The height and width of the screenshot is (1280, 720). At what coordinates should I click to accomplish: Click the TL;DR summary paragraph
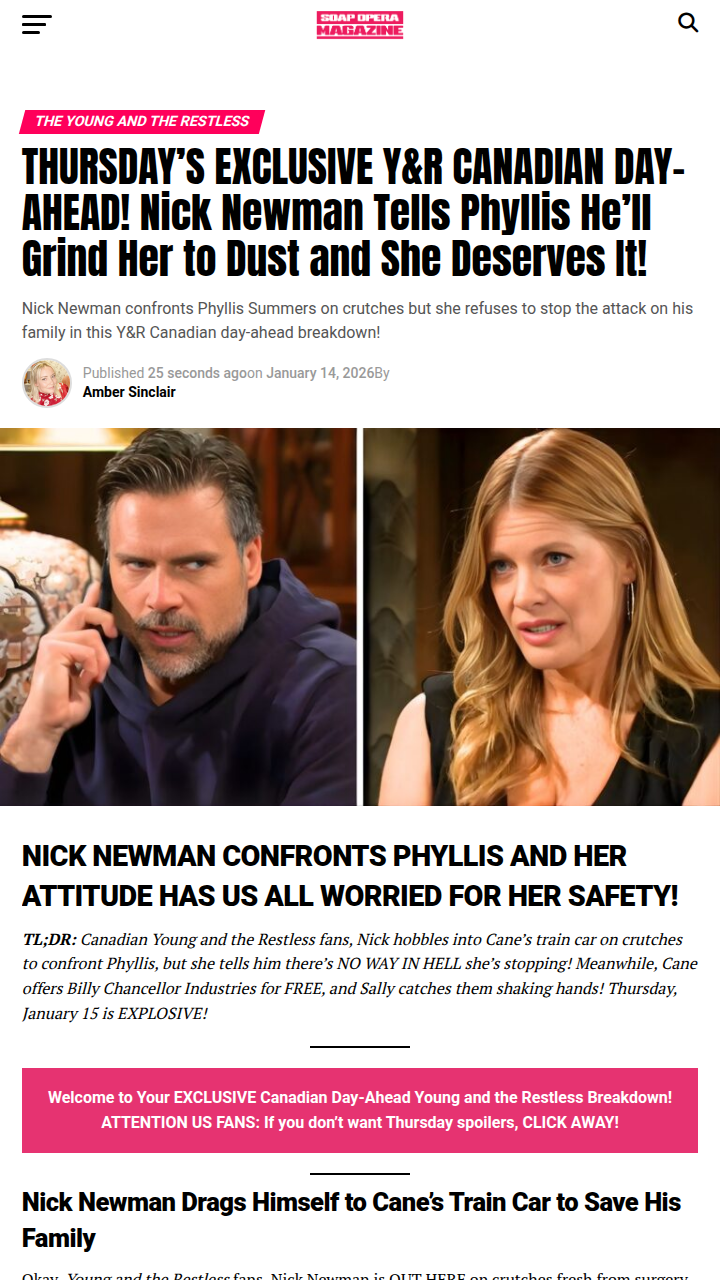pyautogui.click(x=360, y=977)
